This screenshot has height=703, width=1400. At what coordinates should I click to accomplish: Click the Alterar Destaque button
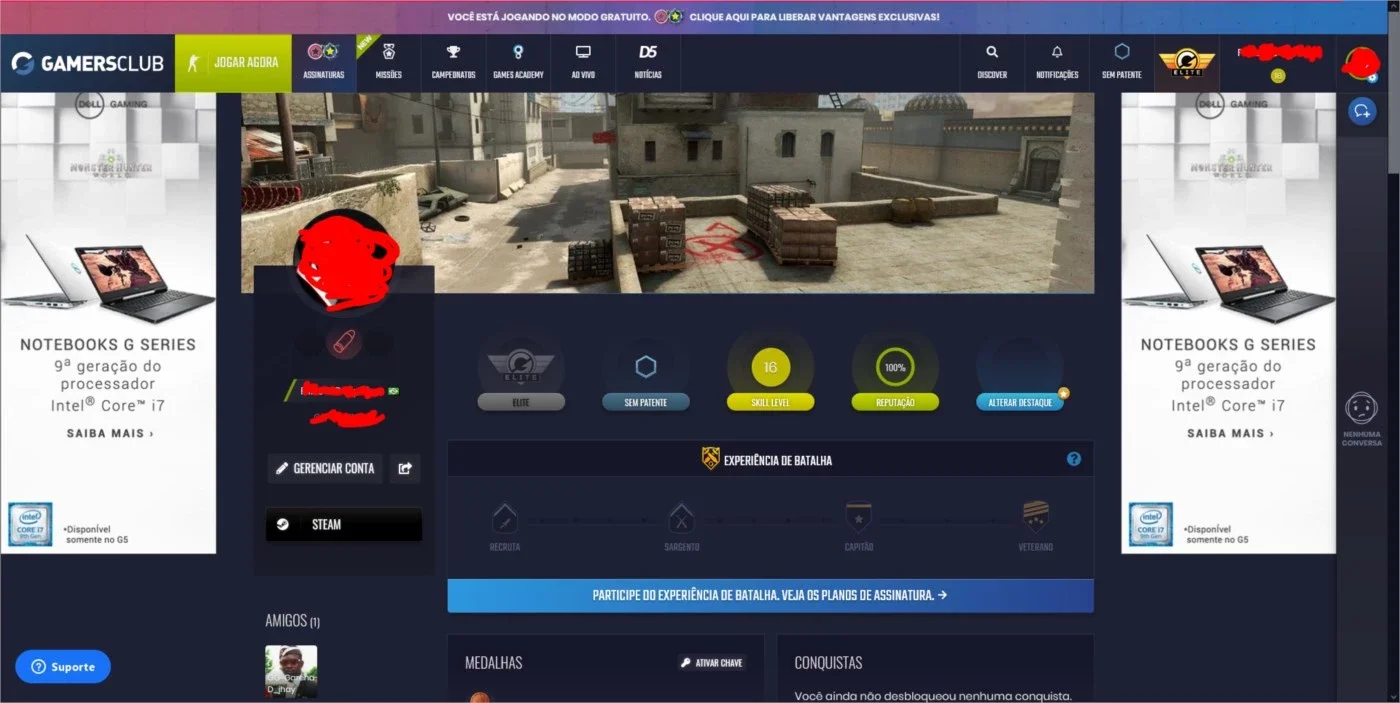click(1020, 402)
